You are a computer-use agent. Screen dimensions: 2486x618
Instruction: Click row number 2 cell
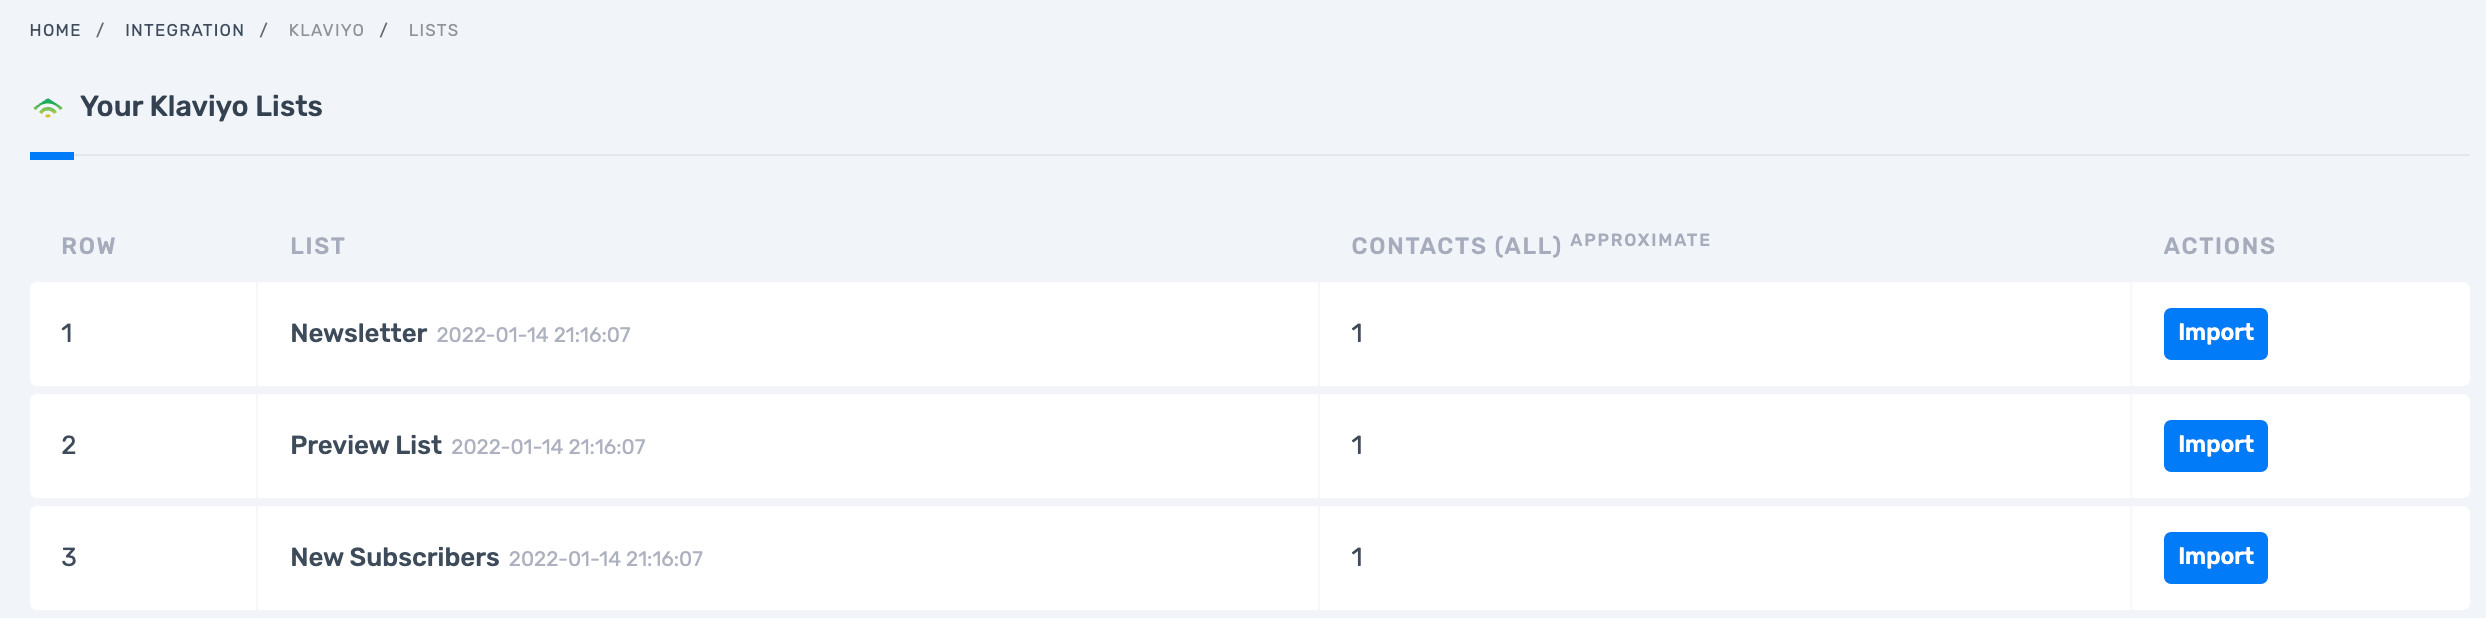tap(143, 446)
